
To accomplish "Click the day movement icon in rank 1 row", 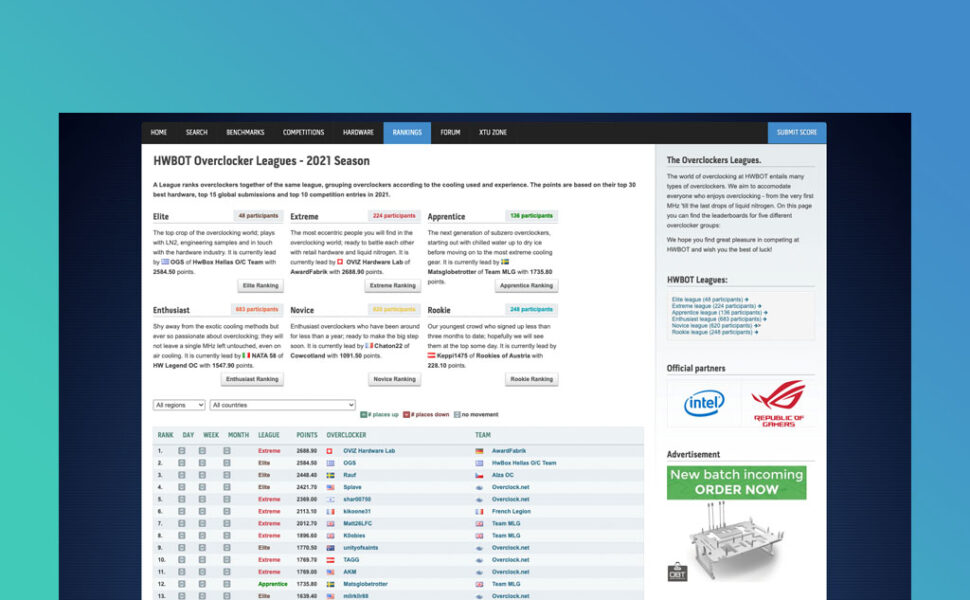I will coord(182,451).
